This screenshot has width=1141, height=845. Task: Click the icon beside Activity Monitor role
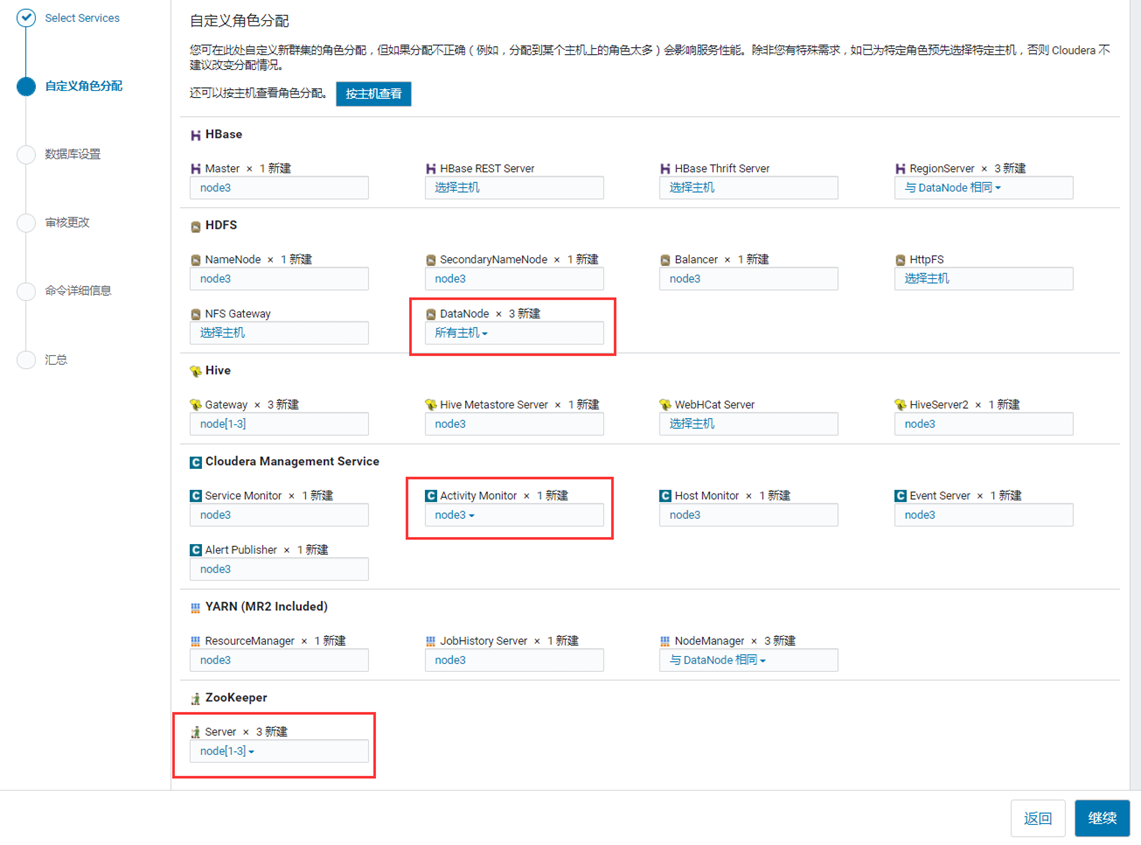coord(430,496)
